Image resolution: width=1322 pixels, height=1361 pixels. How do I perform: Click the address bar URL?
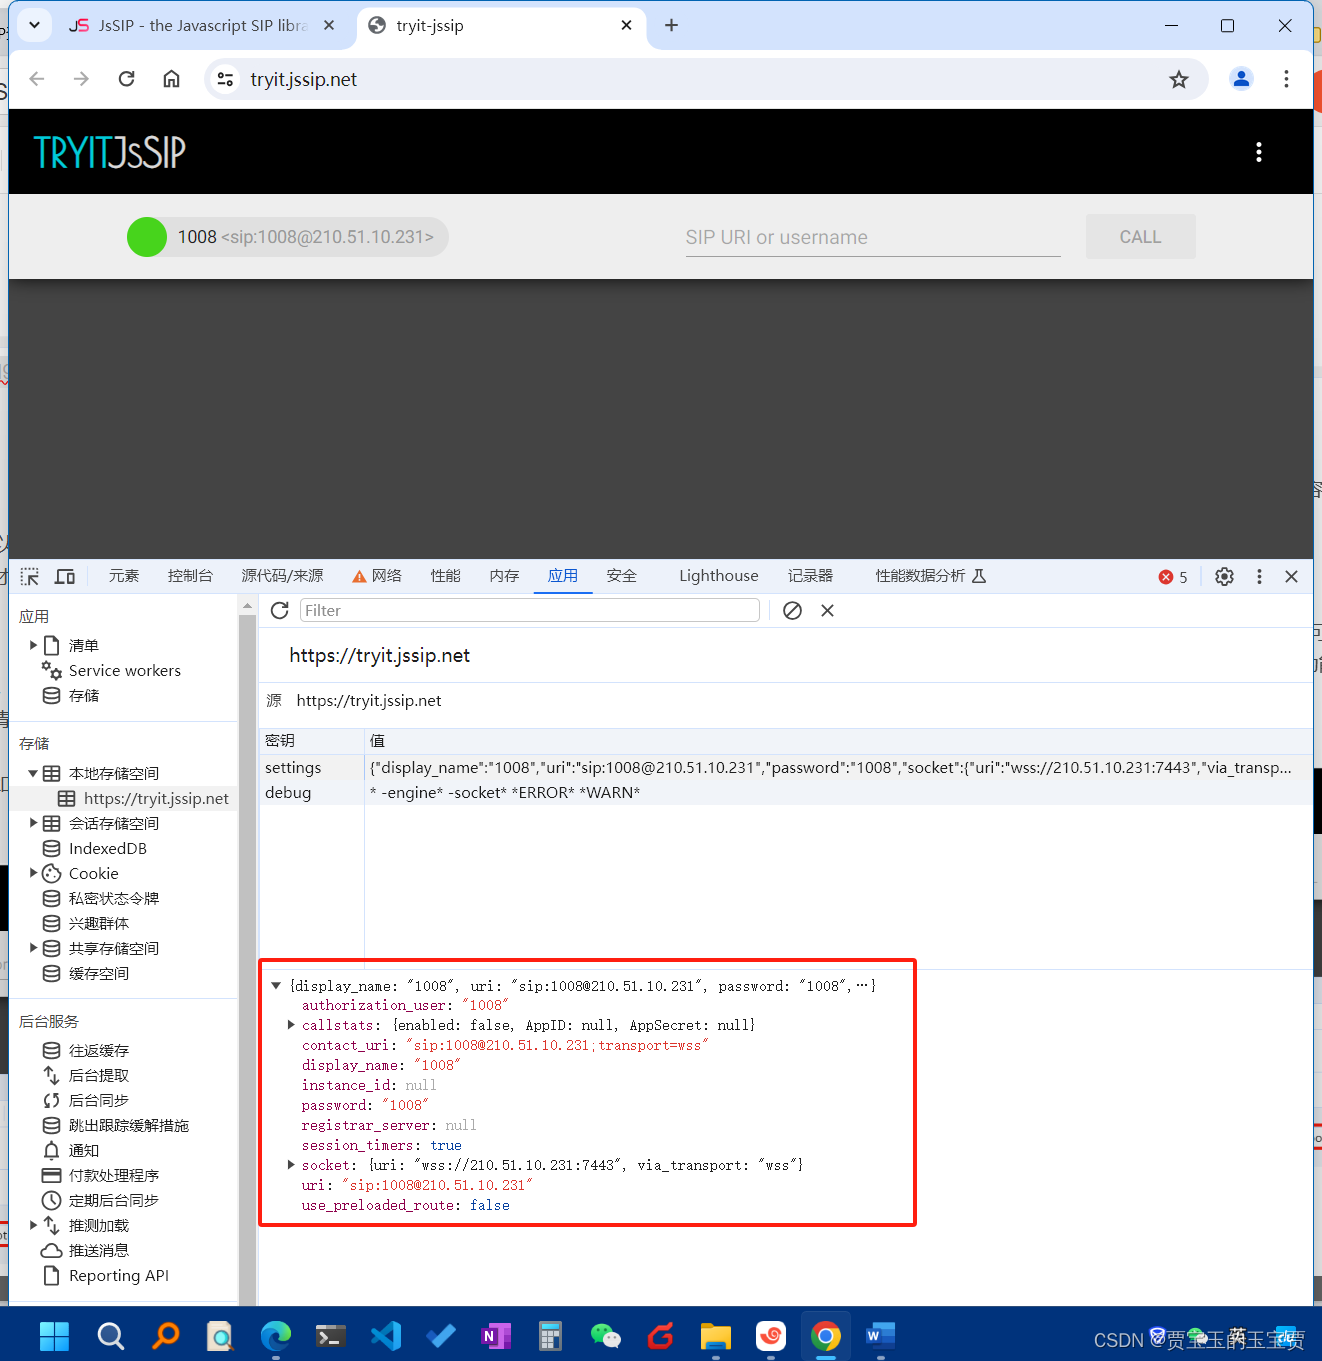pyautogui.click(x=303, y=79)
